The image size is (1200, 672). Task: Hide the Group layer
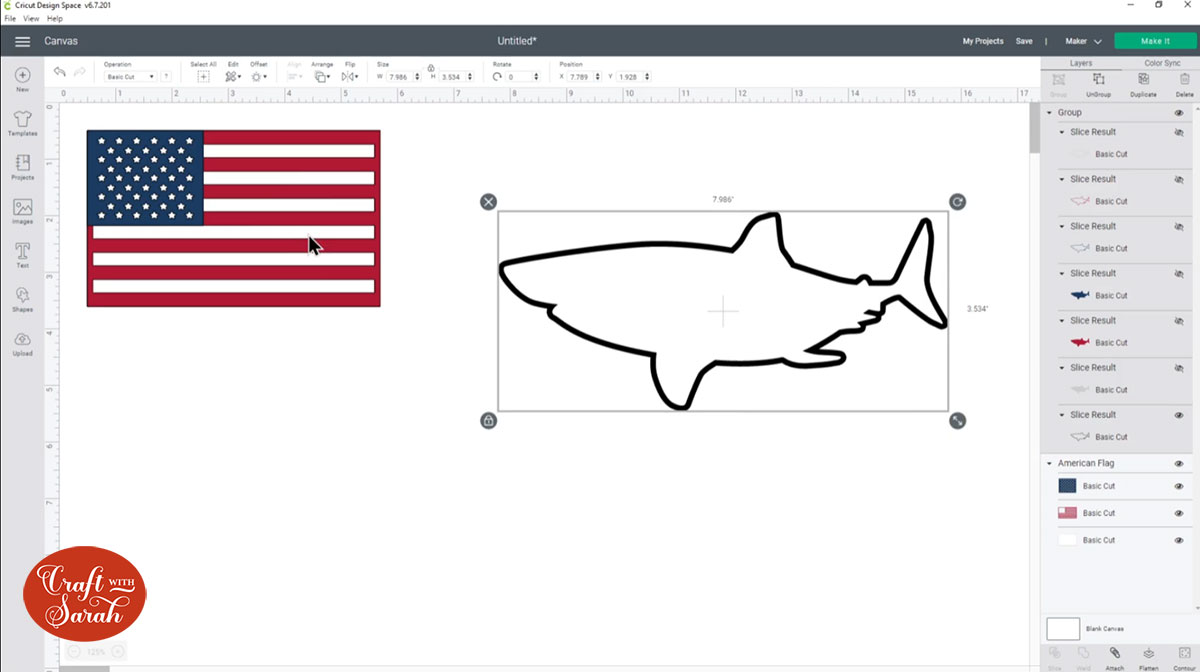pos(1178,112)
